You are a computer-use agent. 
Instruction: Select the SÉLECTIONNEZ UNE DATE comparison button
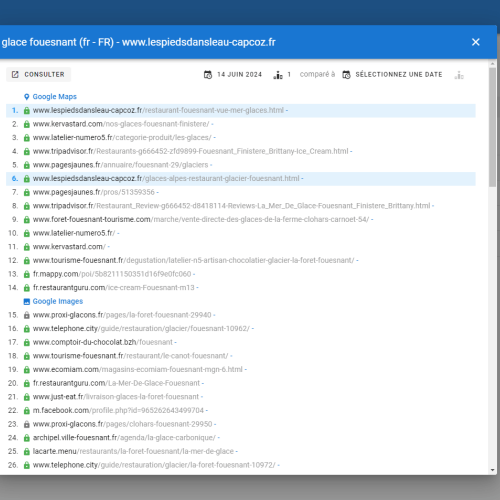click(x=393, y=74)
